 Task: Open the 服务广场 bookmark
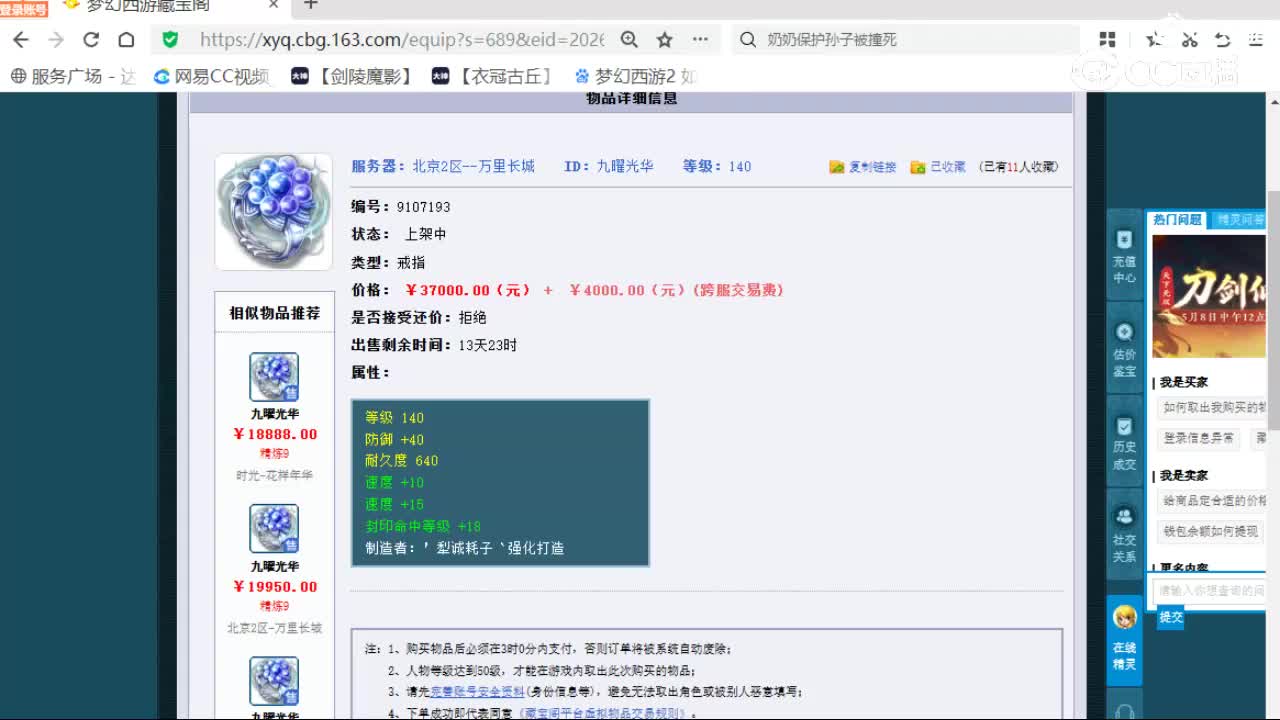tap(72, 76)
